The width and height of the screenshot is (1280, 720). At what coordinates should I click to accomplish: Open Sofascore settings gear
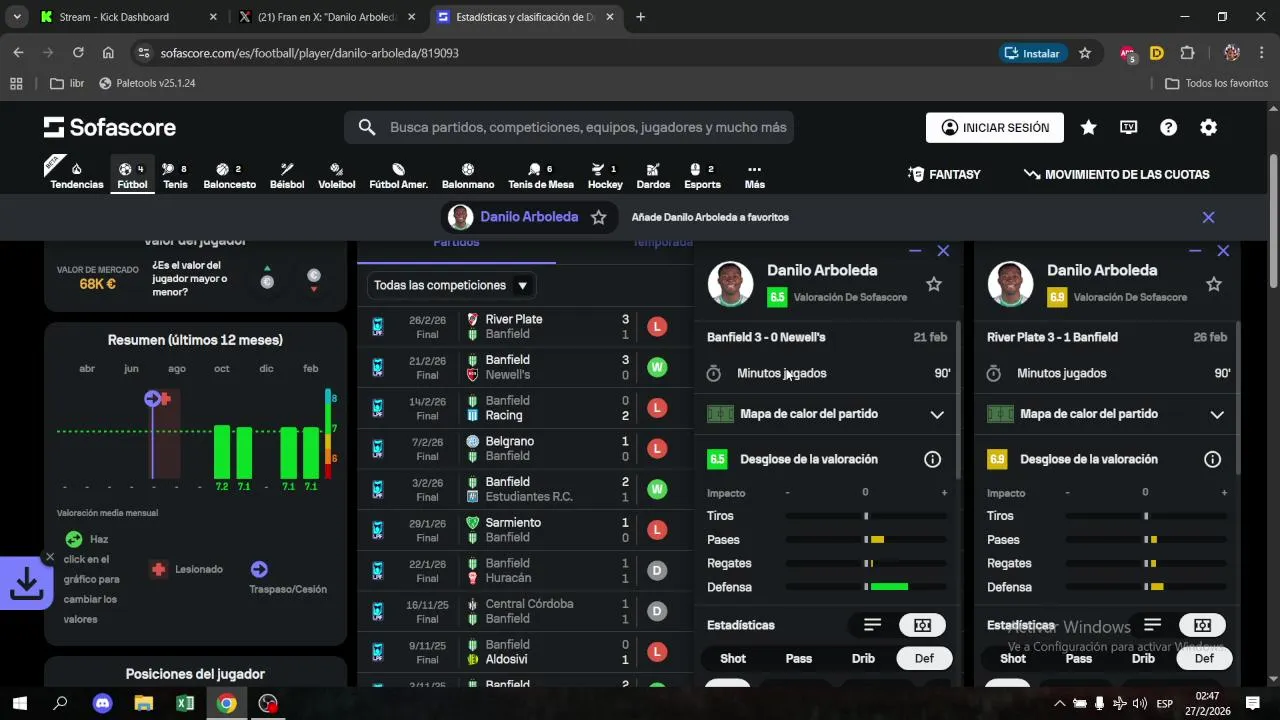point(1209,127)
